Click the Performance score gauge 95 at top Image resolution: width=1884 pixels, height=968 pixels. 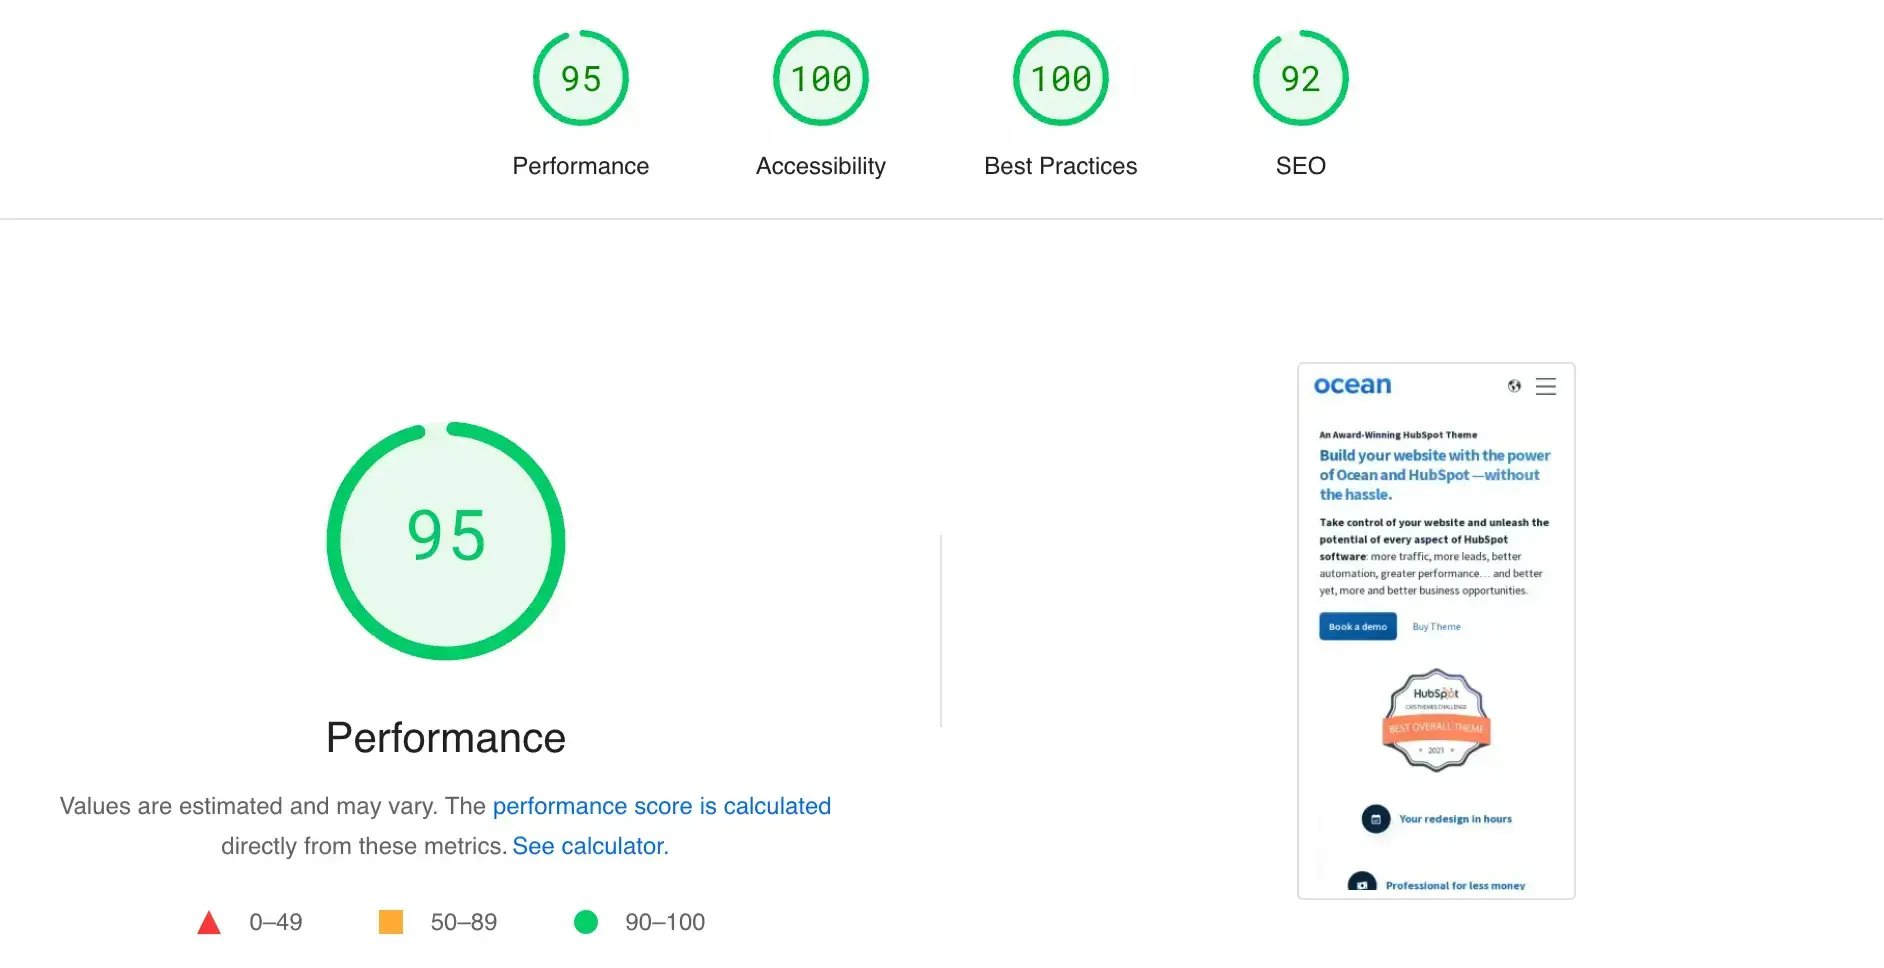click(x=581, y=78)
